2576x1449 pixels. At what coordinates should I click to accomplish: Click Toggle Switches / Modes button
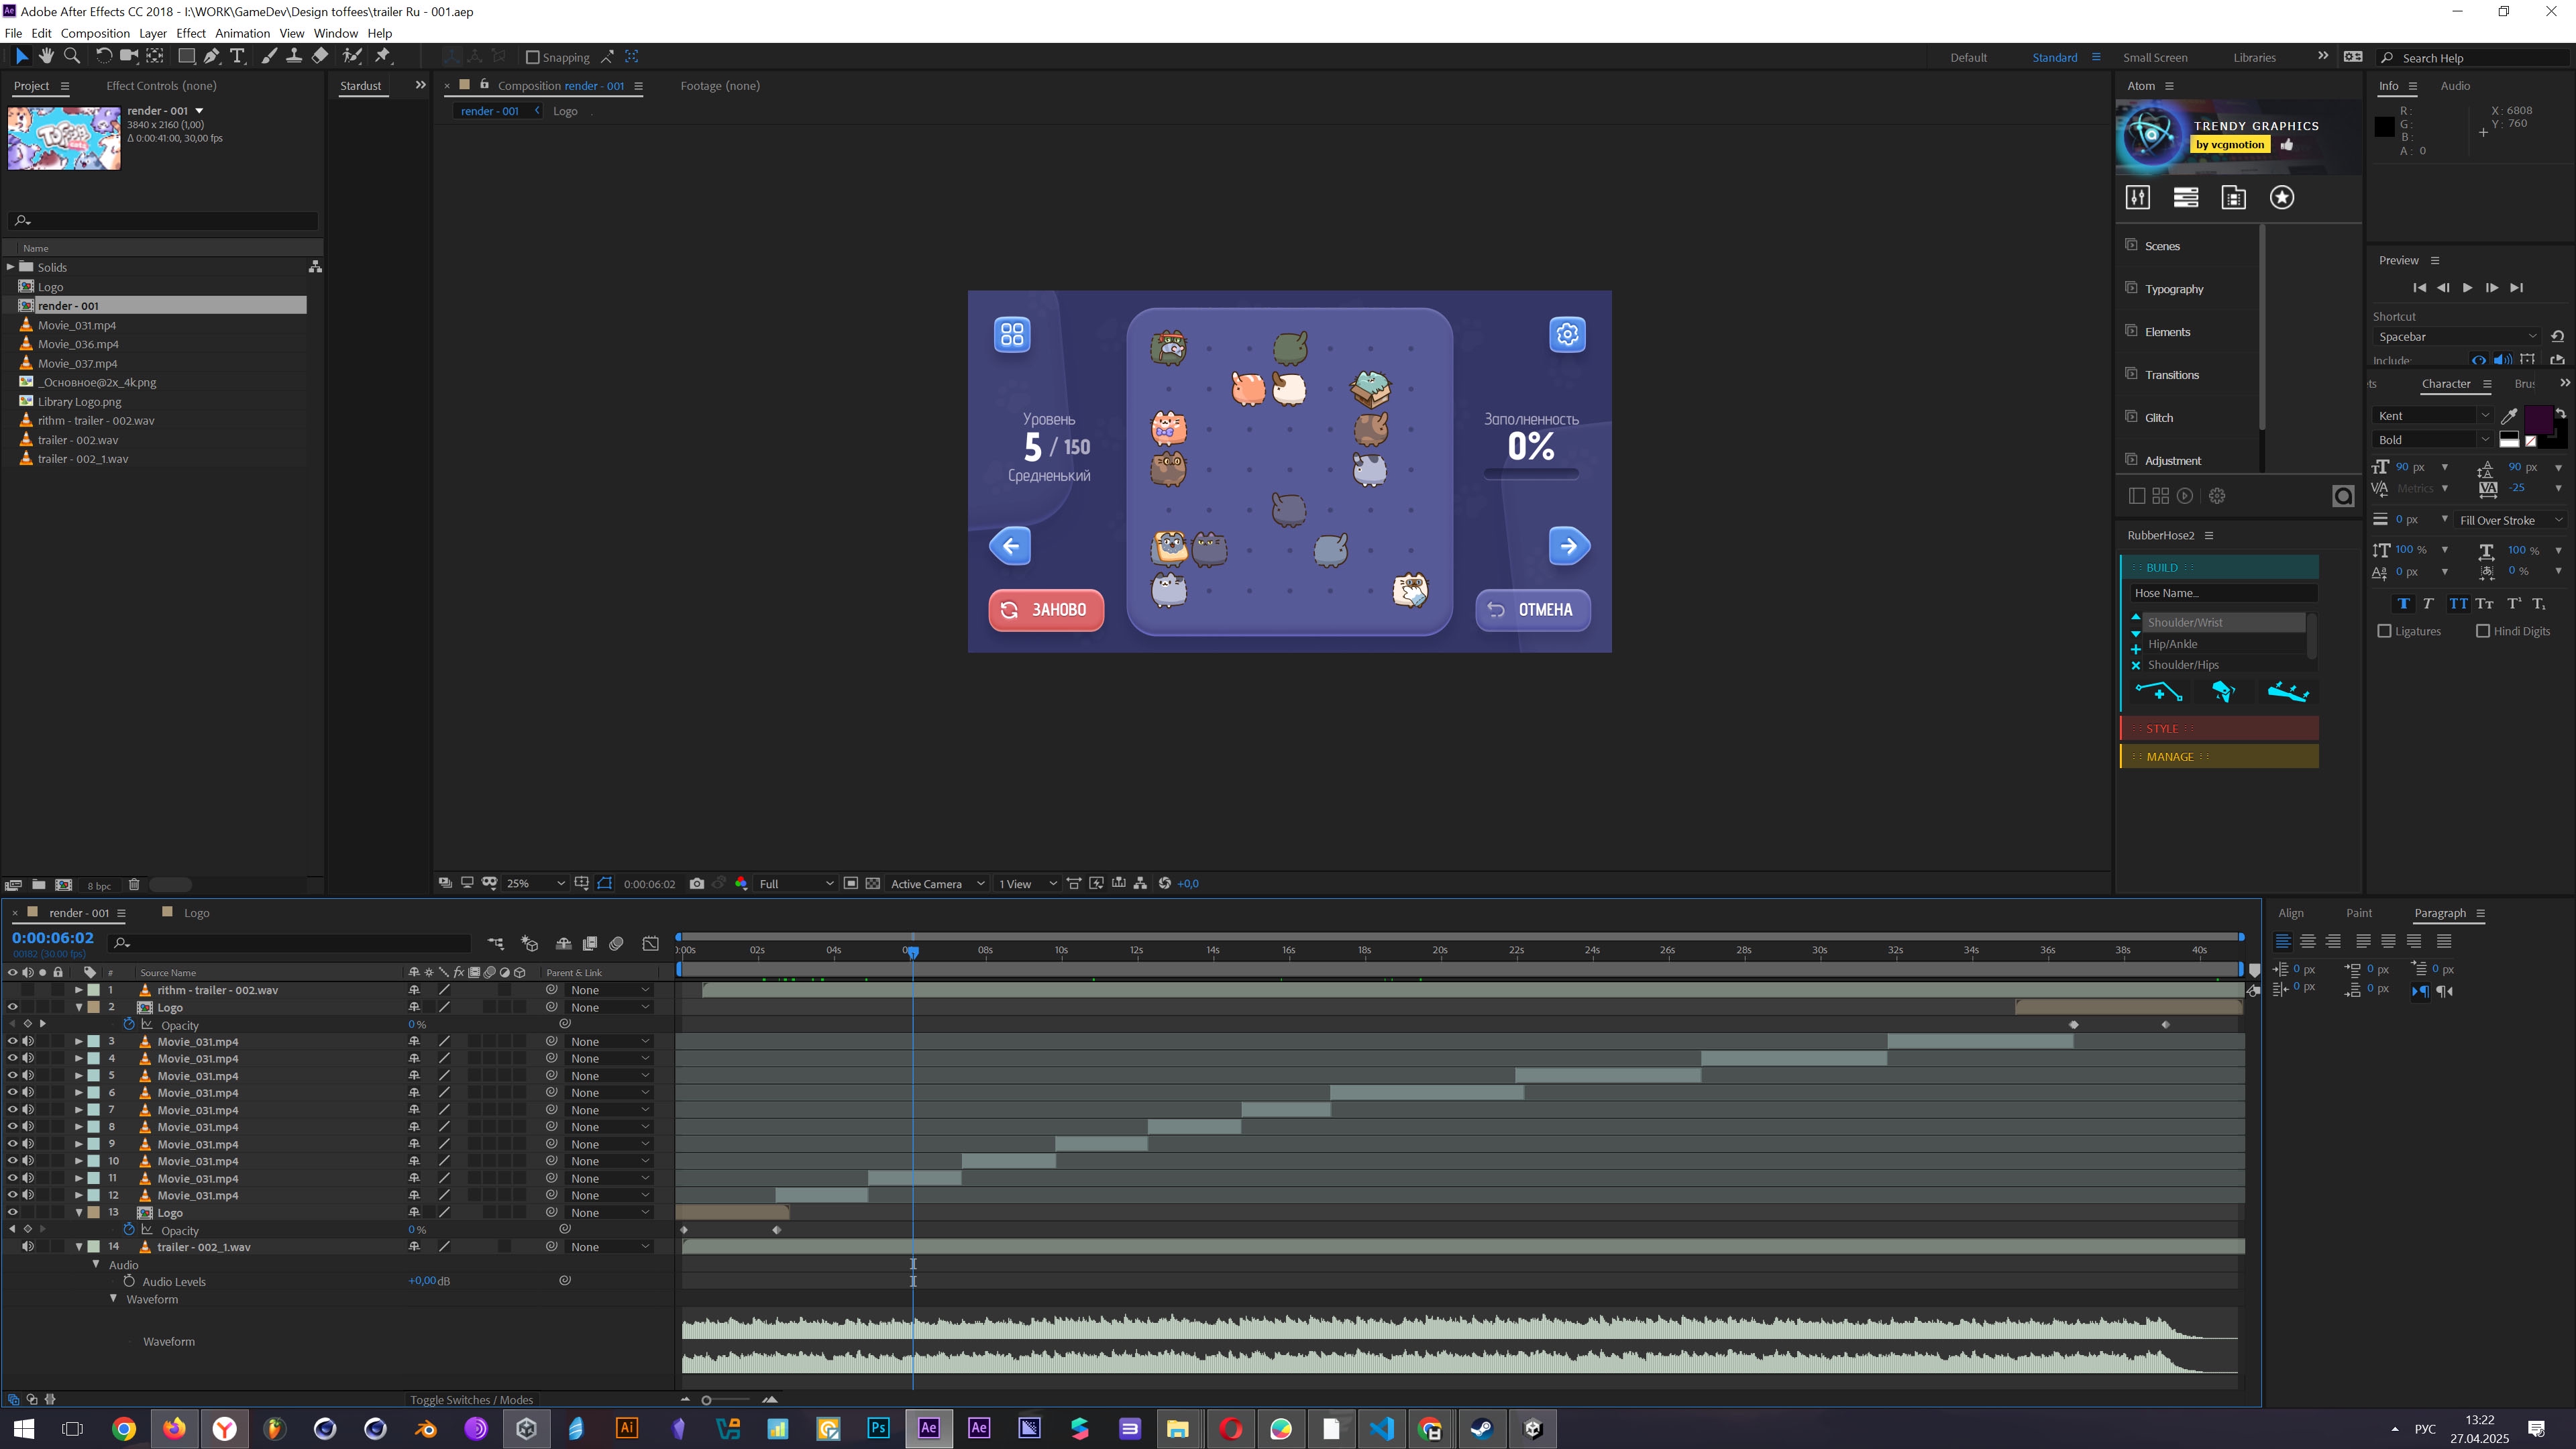click(x=471, y=1400)
